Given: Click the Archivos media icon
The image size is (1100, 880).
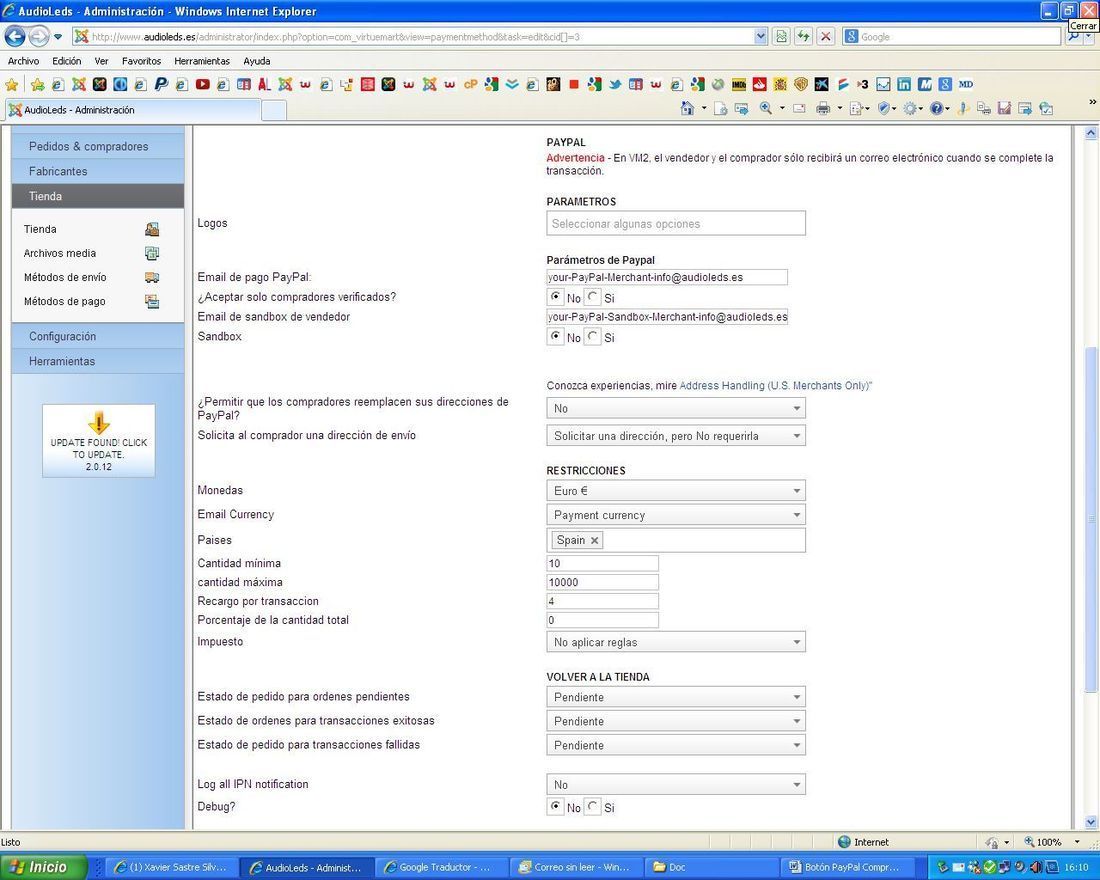Looking at the screenshot, I should click(152, 253).
